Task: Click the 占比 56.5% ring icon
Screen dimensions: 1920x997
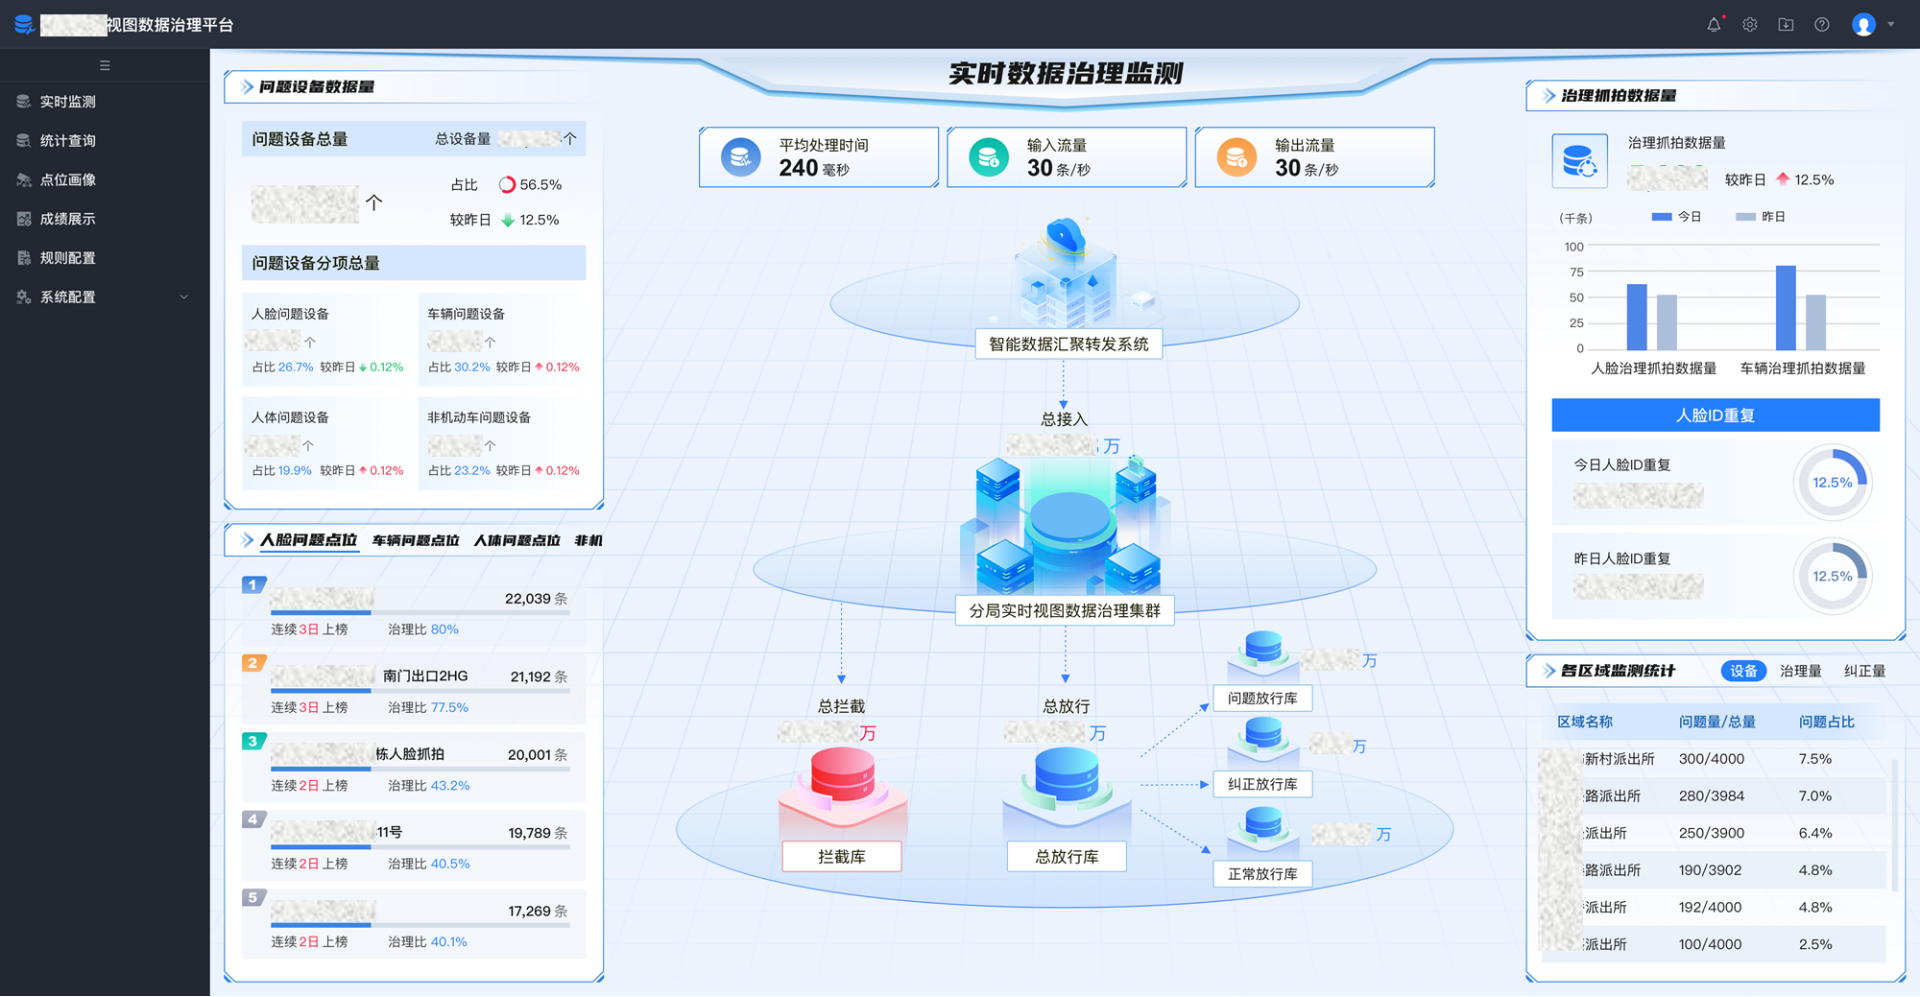Action: click(507, 185)
